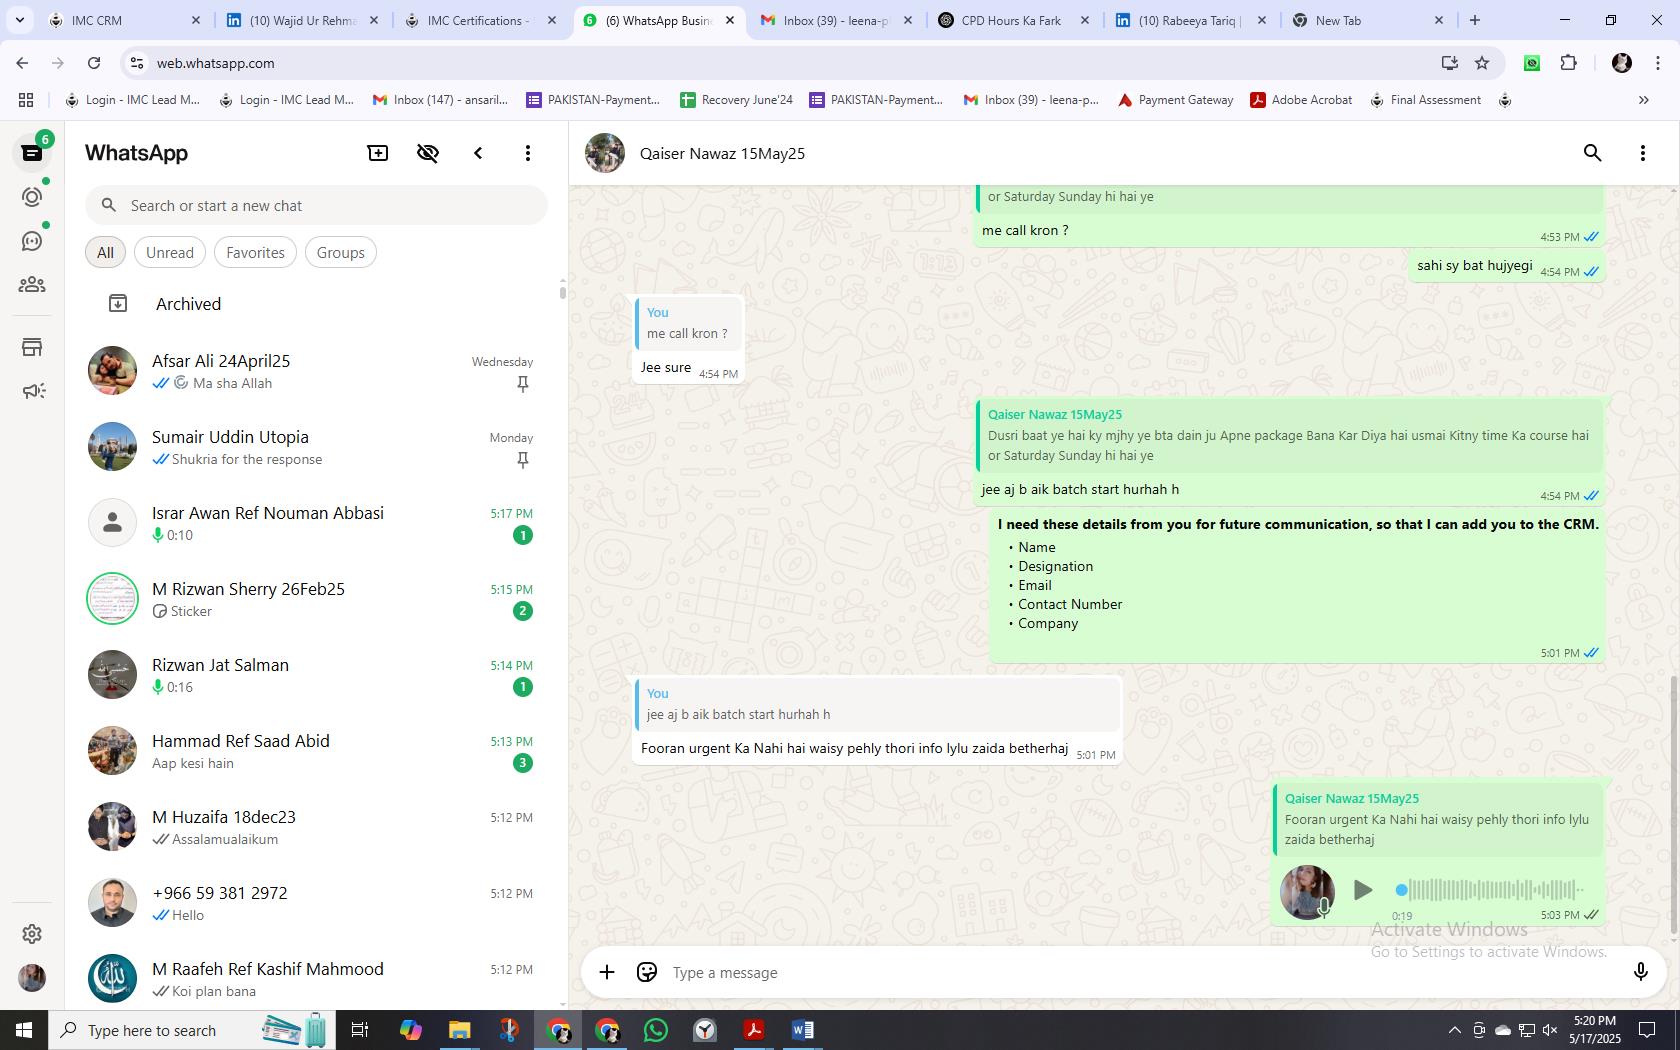Show hidden system tray icons

coord(1454,1030)
